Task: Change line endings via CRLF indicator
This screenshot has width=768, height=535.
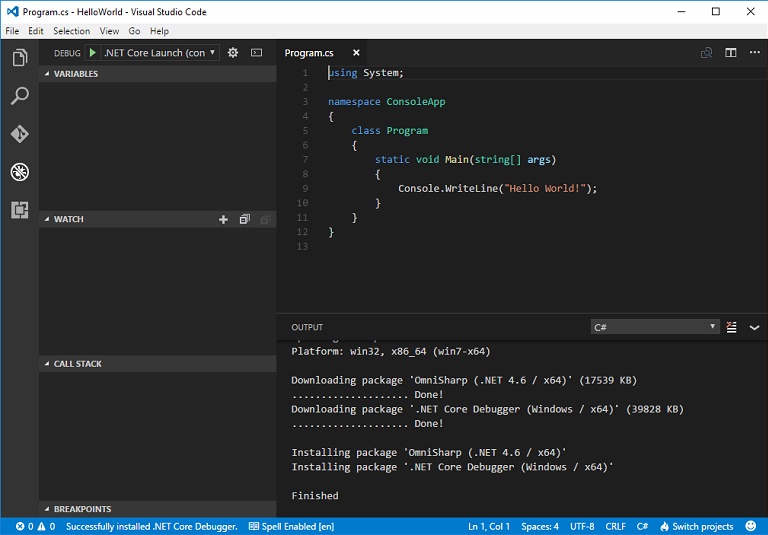Action: coord(615,527)
